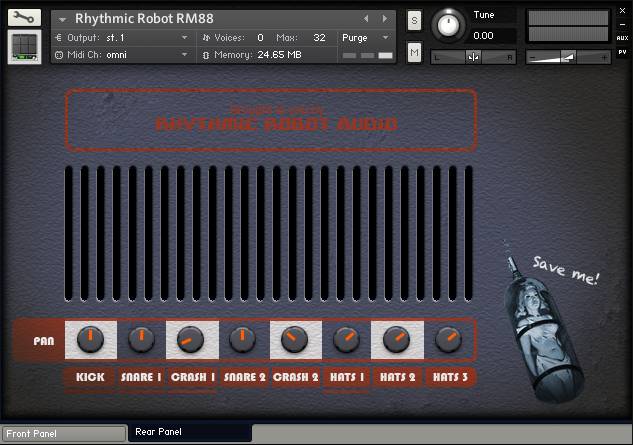This screenshot has width=633, height=445.
Task: Click the output volume slider
Action: click(x=568, y=57)
